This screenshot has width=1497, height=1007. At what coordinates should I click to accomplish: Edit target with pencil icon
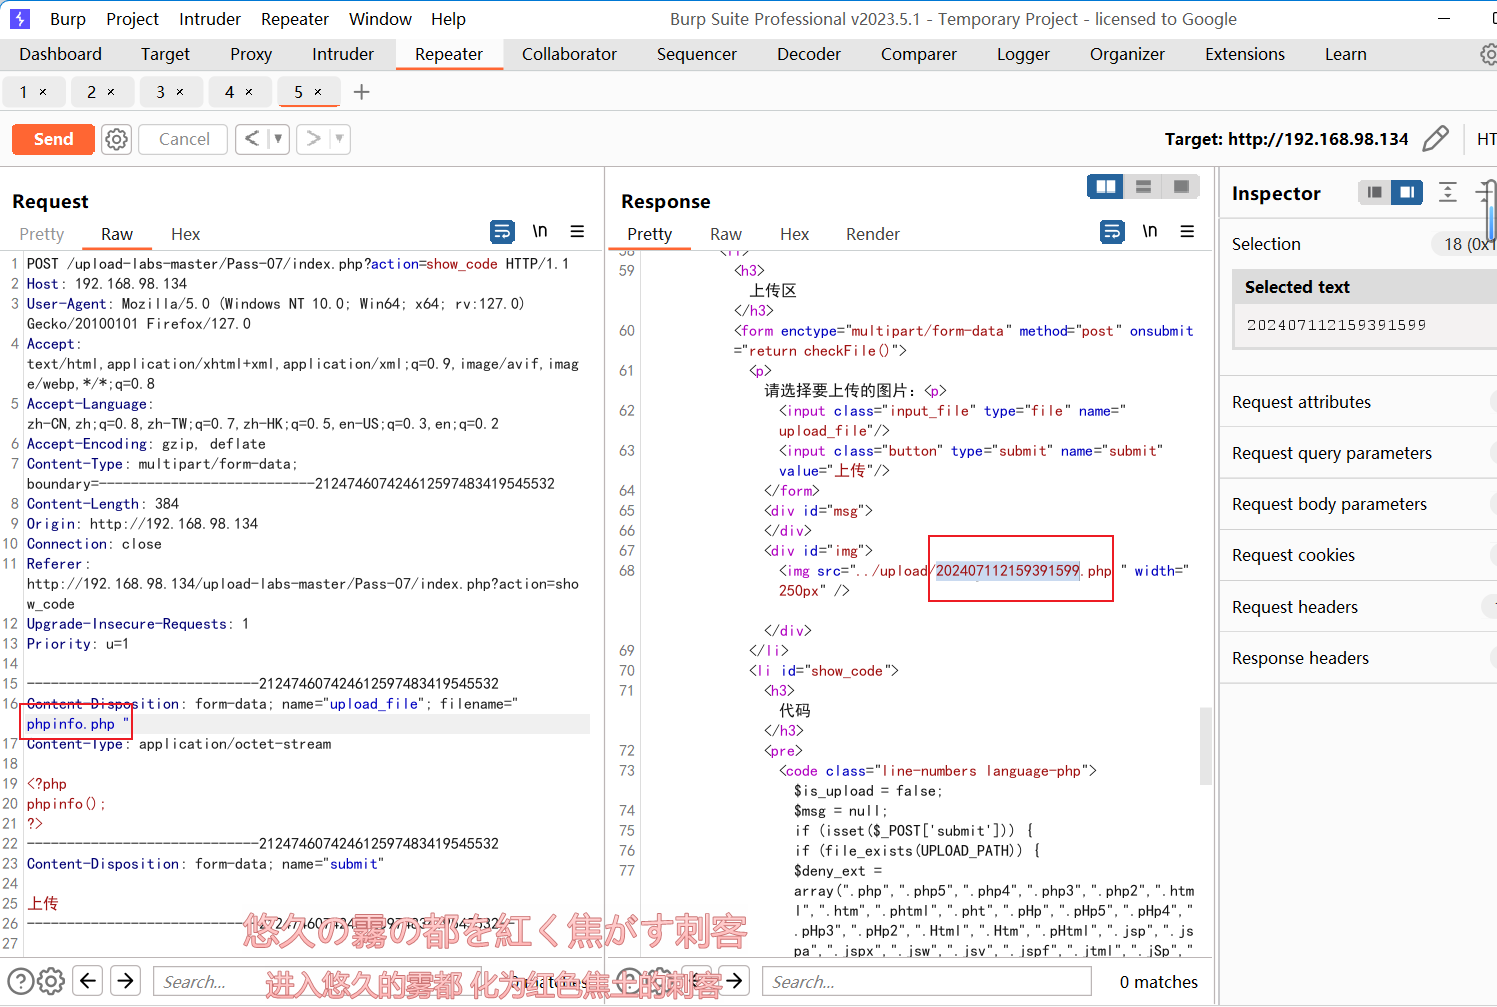click(1435, 139)
